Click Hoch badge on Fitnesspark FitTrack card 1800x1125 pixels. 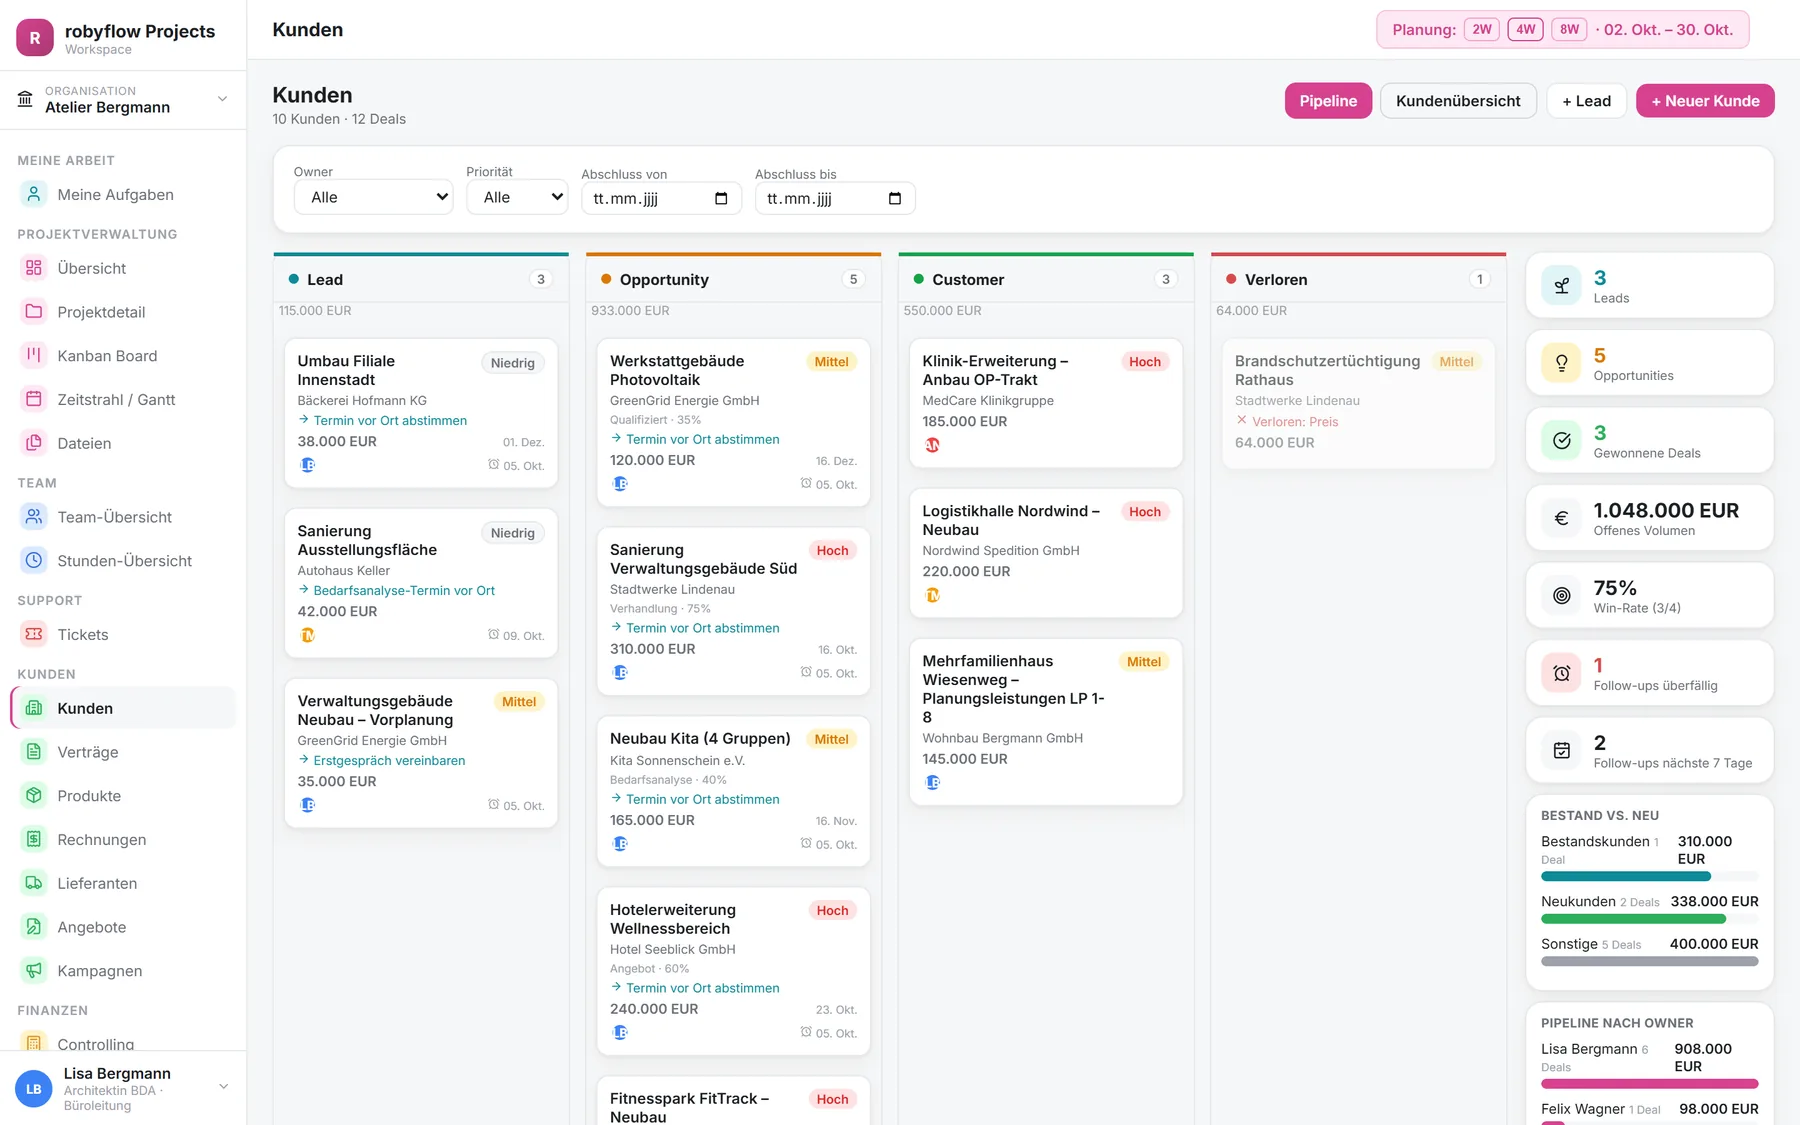(832, 1098)
